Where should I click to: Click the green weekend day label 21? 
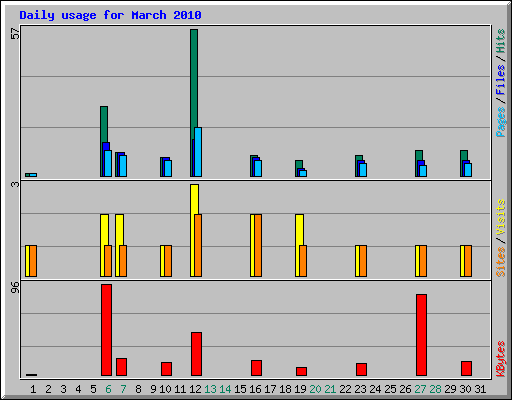330,389
